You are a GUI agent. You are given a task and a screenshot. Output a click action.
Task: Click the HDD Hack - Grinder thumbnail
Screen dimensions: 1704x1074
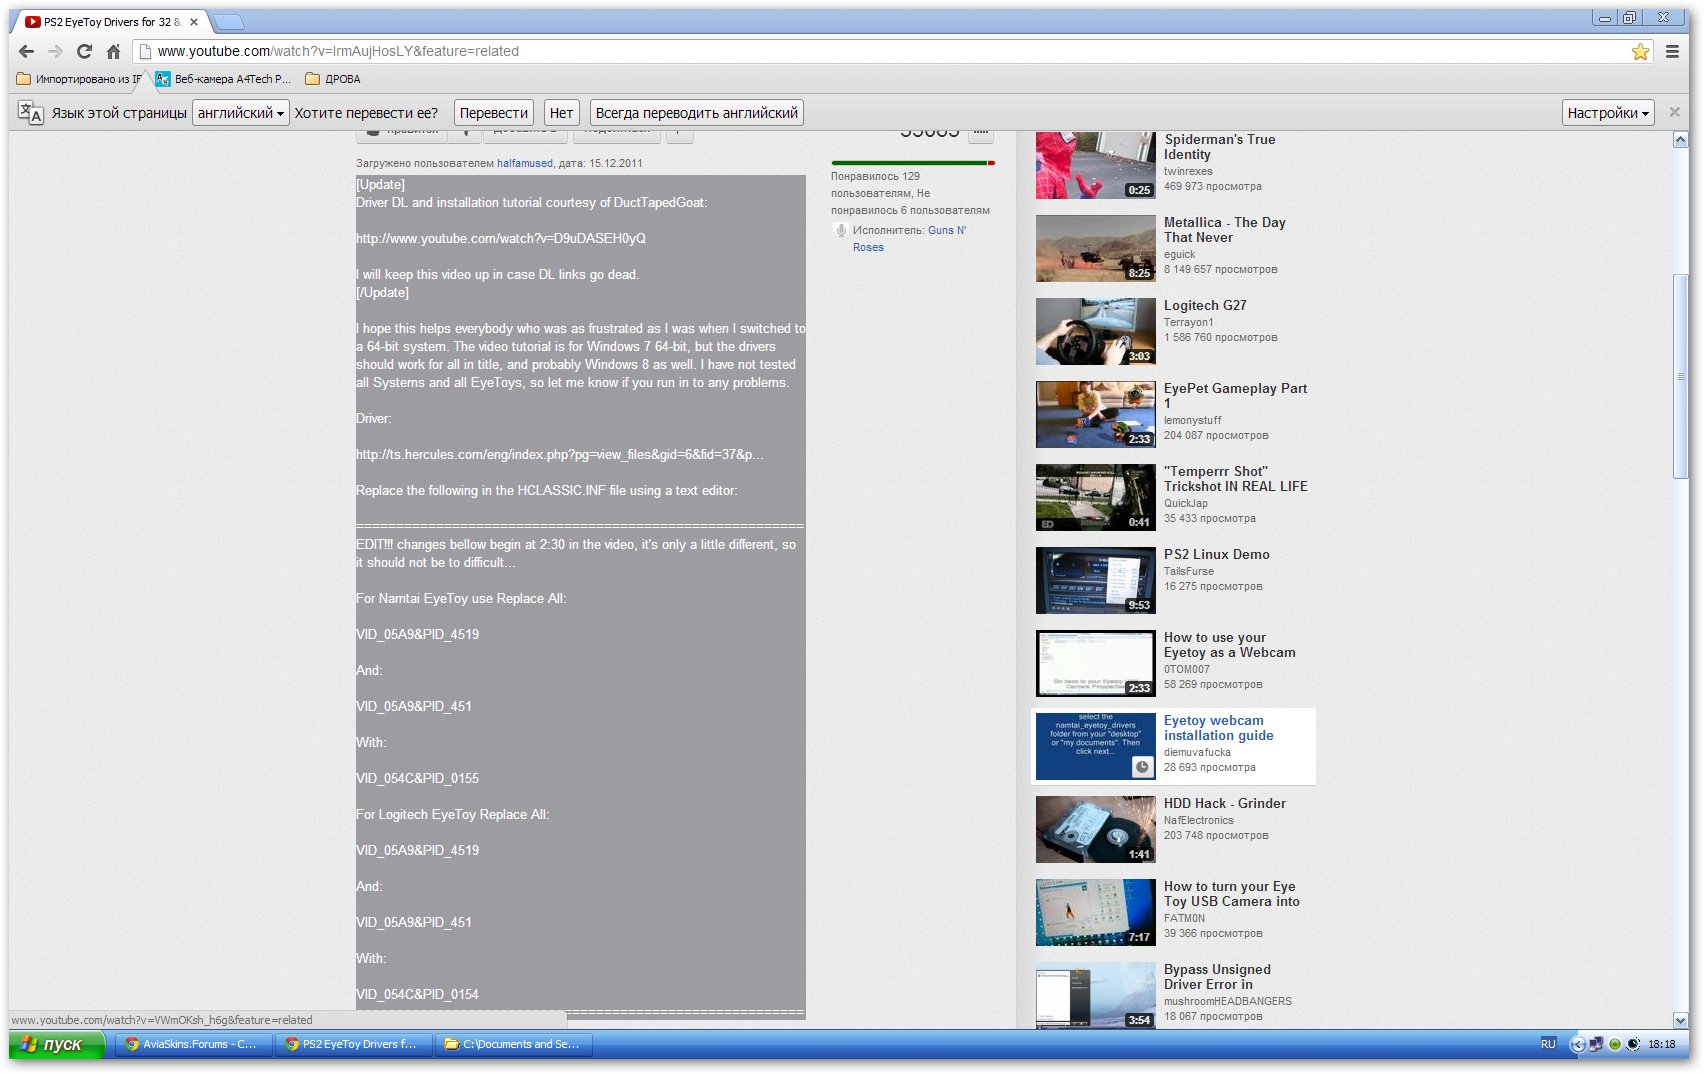coord(1096,829)
